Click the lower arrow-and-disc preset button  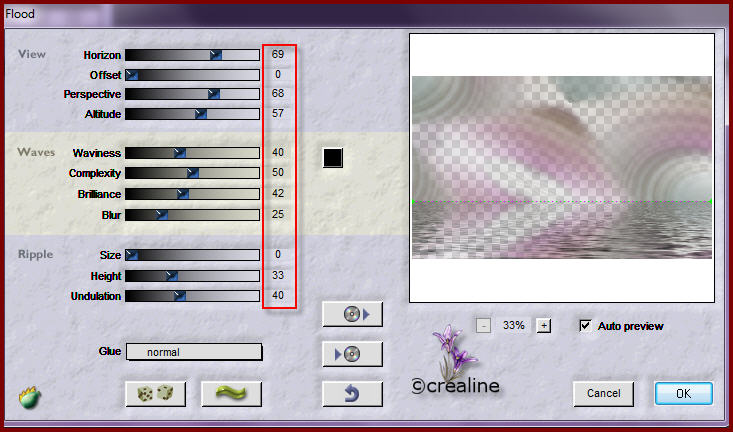352,354
